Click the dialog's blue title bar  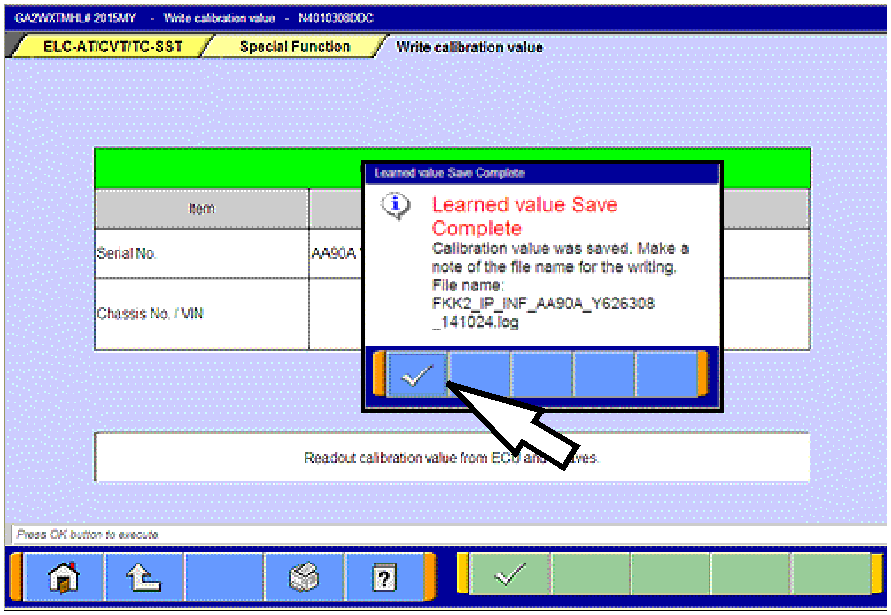click(540, 173)
